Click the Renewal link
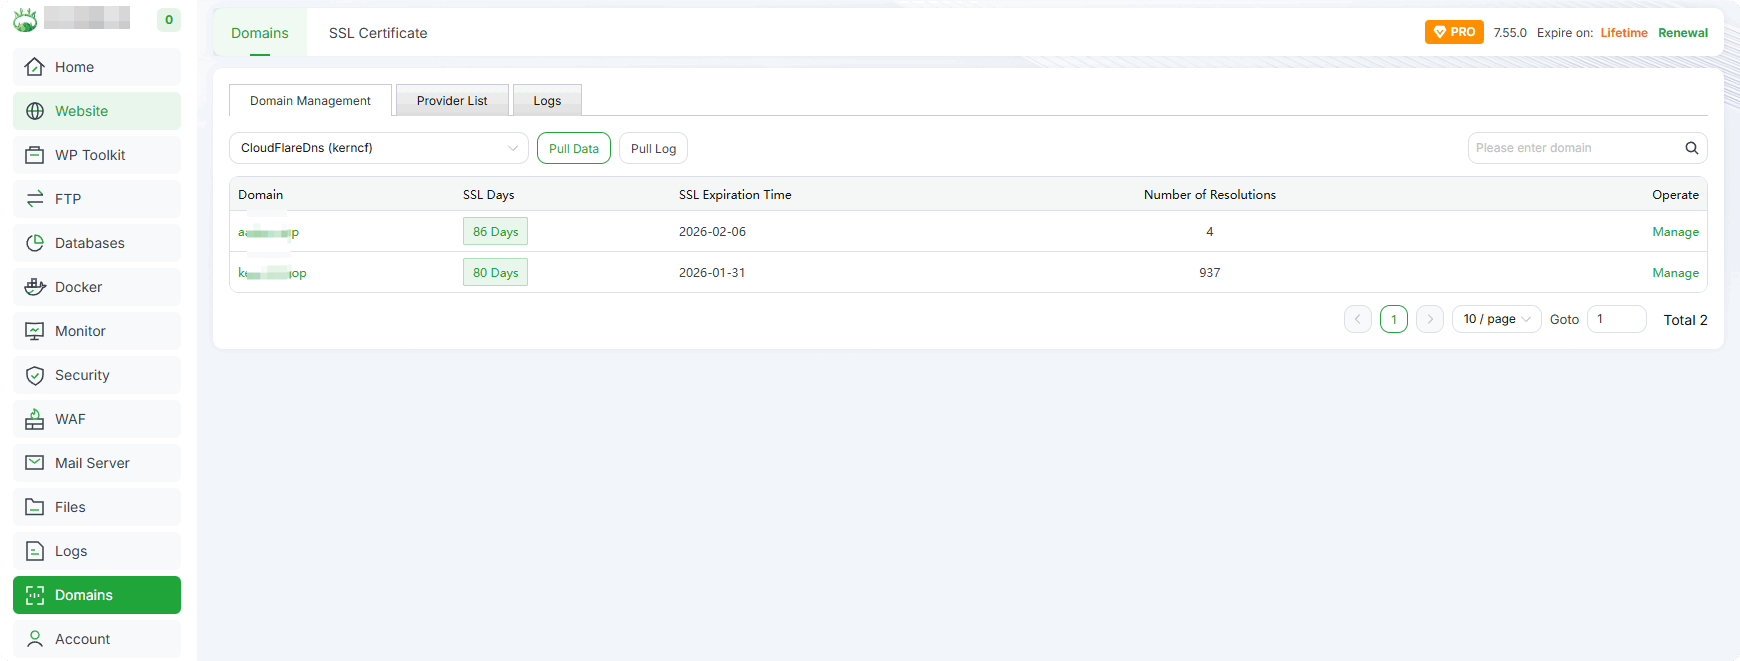Viewport: 1740px width, 661px height. click(x=1683, y=32)
